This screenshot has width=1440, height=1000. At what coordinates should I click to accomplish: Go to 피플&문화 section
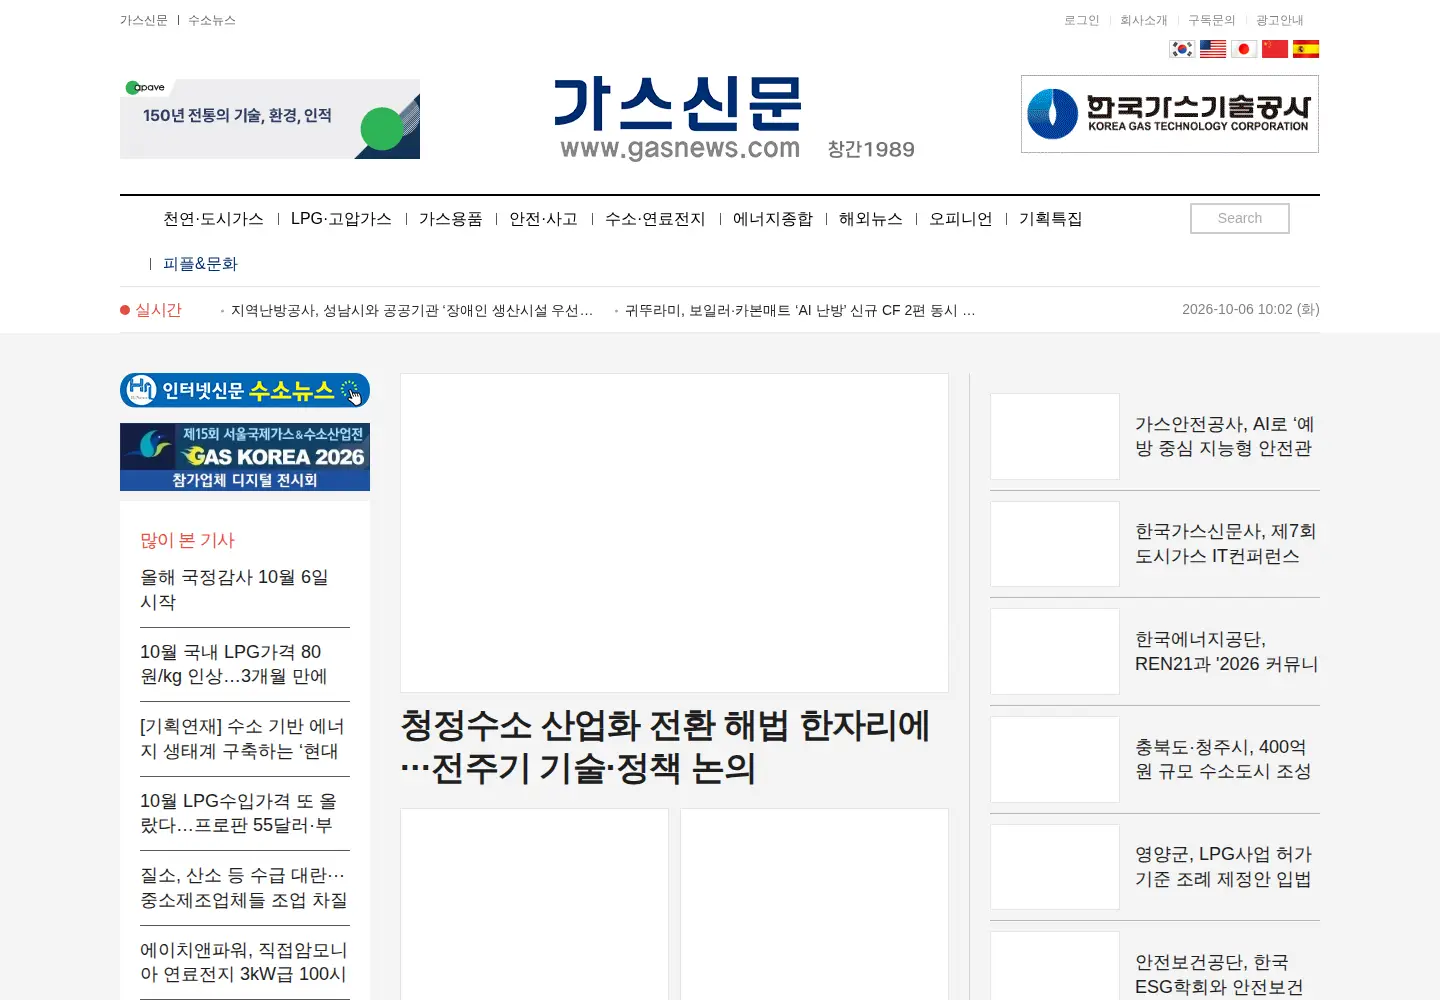(x=200, y=264)
